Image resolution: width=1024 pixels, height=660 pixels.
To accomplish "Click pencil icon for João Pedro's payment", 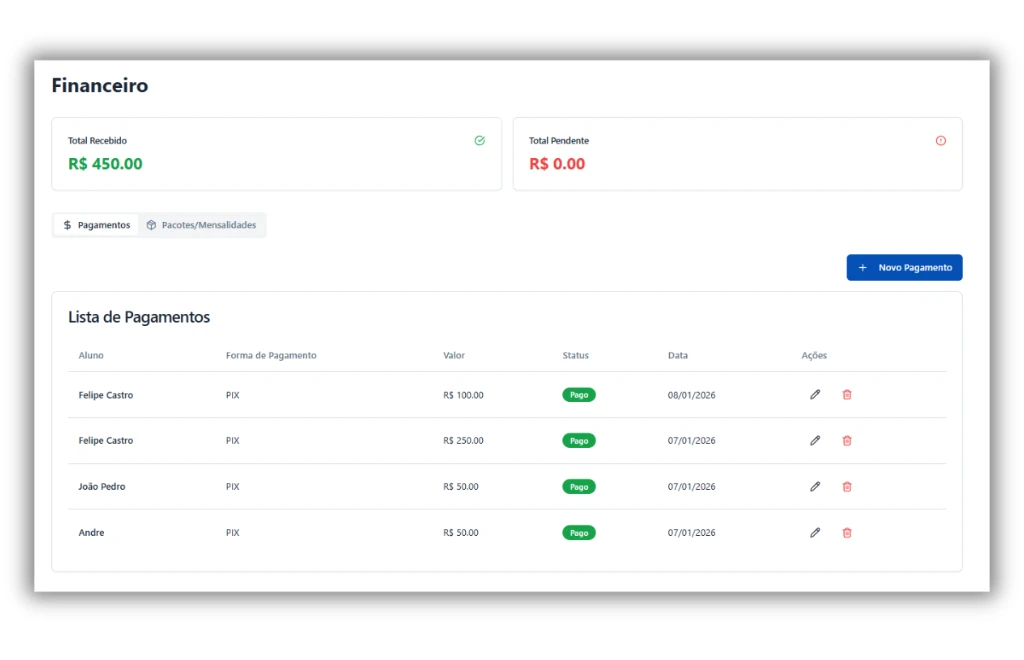I will coord(815,487).
